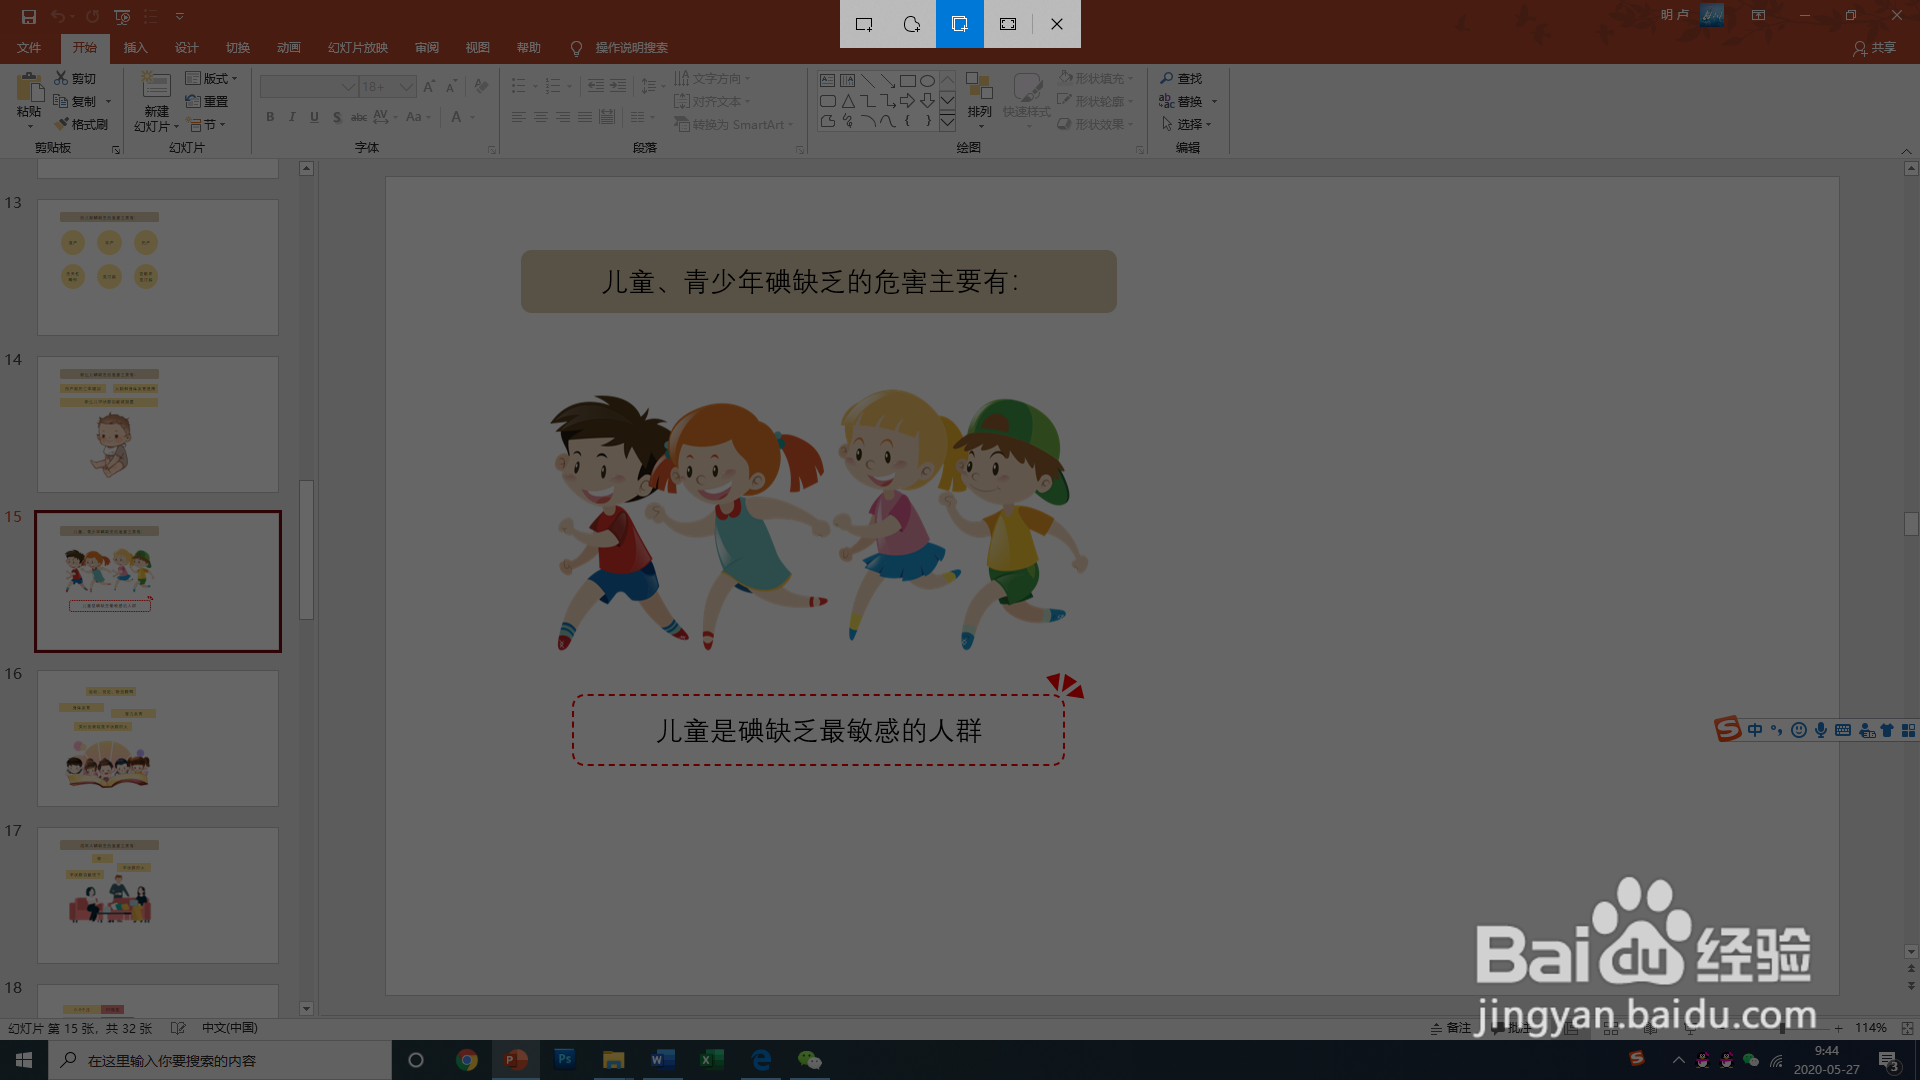Screen dimensions: 1920x1080
Task: Click the Format Painter (格式刷) icon
Action: tap(62, 124)
